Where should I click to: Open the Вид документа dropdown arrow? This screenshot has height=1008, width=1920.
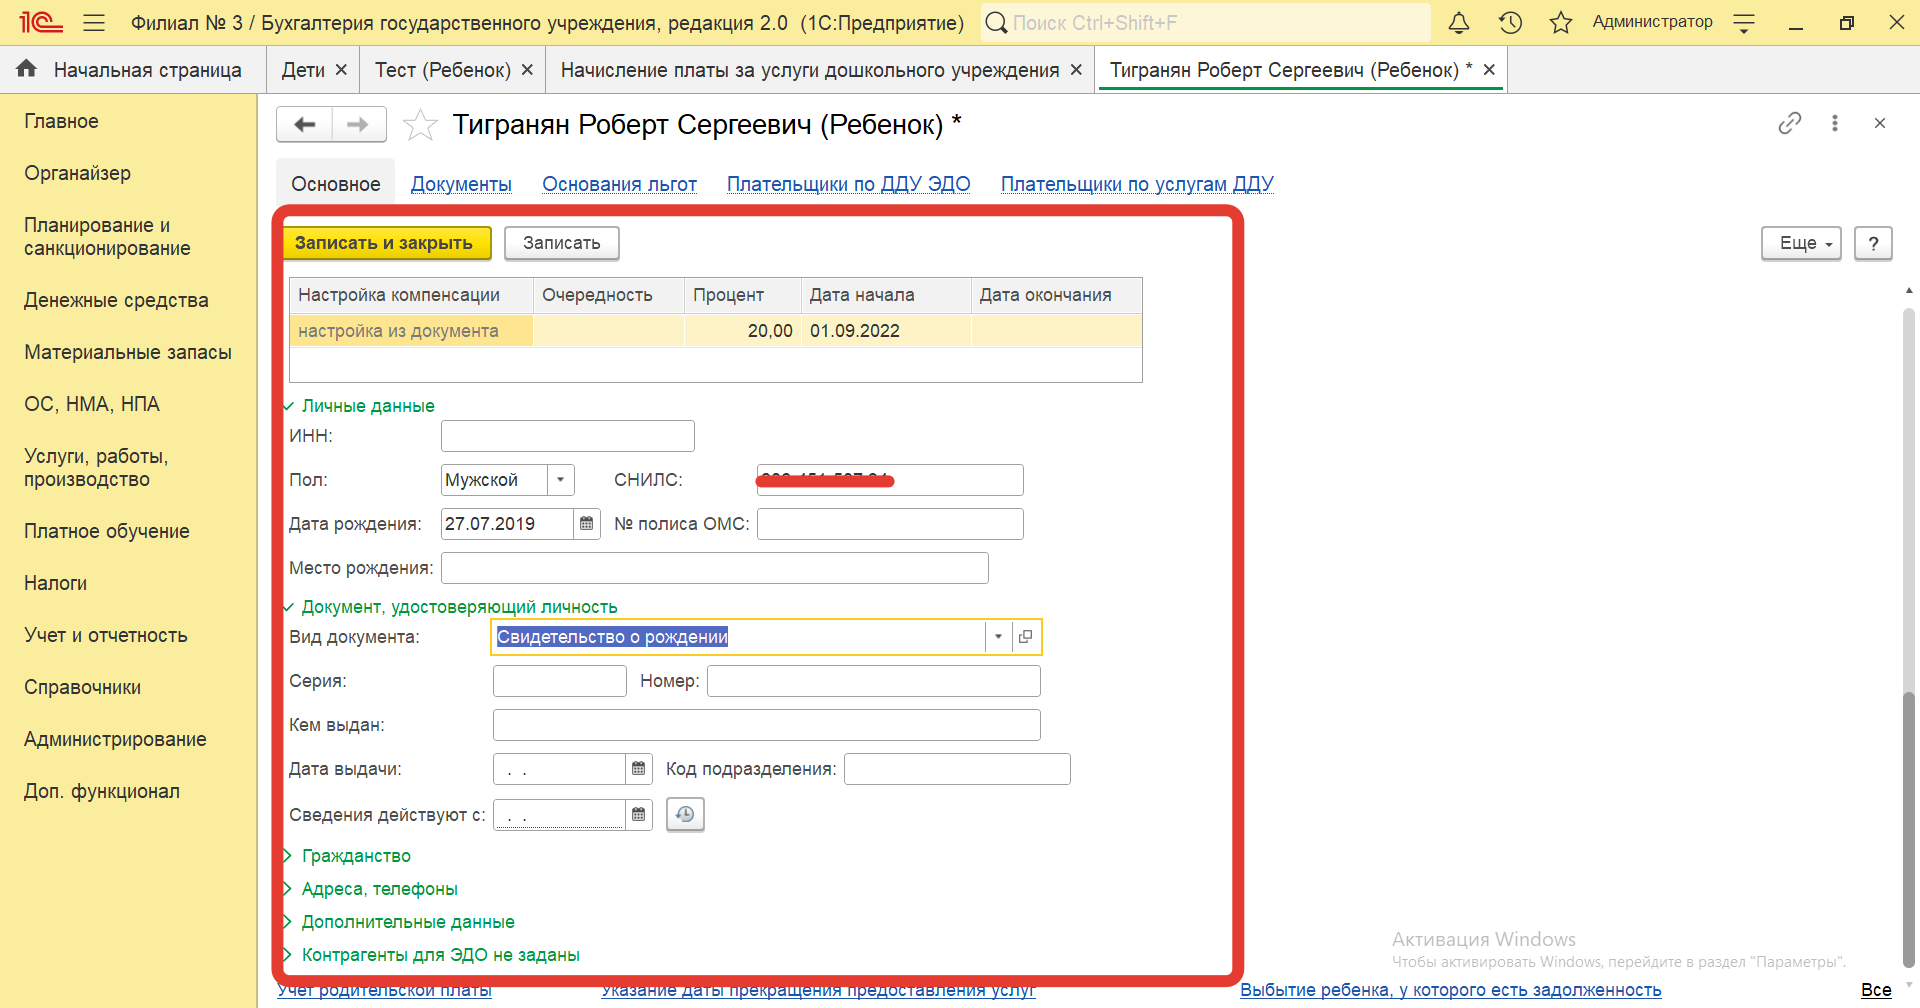[998, 637]
